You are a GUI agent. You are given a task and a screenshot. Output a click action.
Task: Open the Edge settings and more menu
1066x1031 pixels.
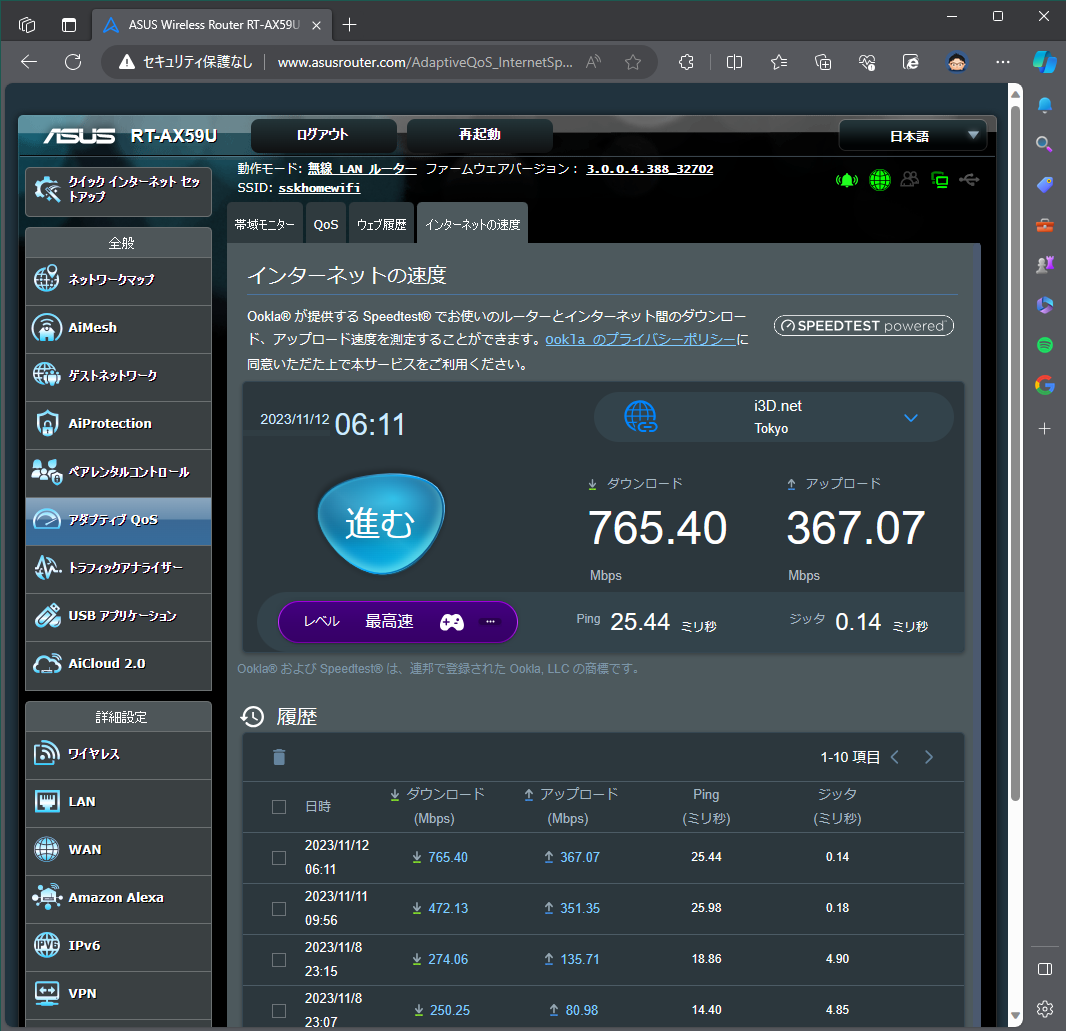1003,63
